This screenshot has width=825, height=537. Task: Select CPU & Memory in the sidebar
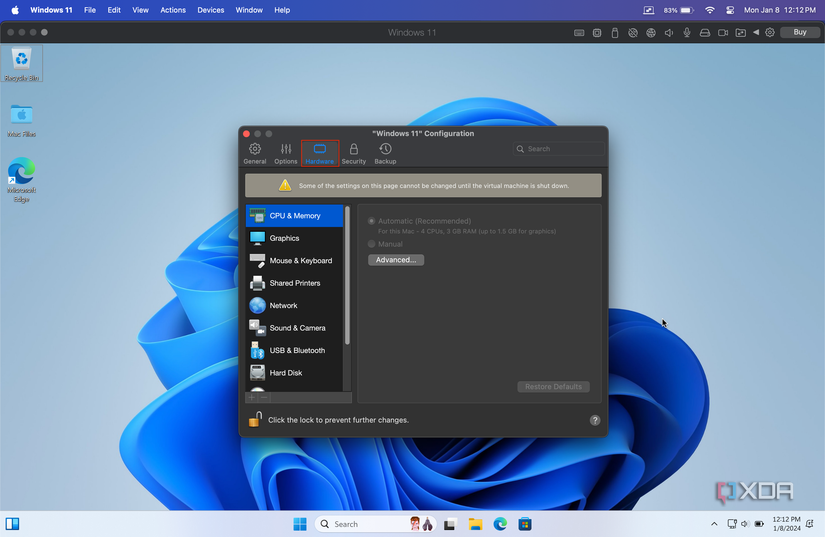pyautogui.click(x=295, y=216)
